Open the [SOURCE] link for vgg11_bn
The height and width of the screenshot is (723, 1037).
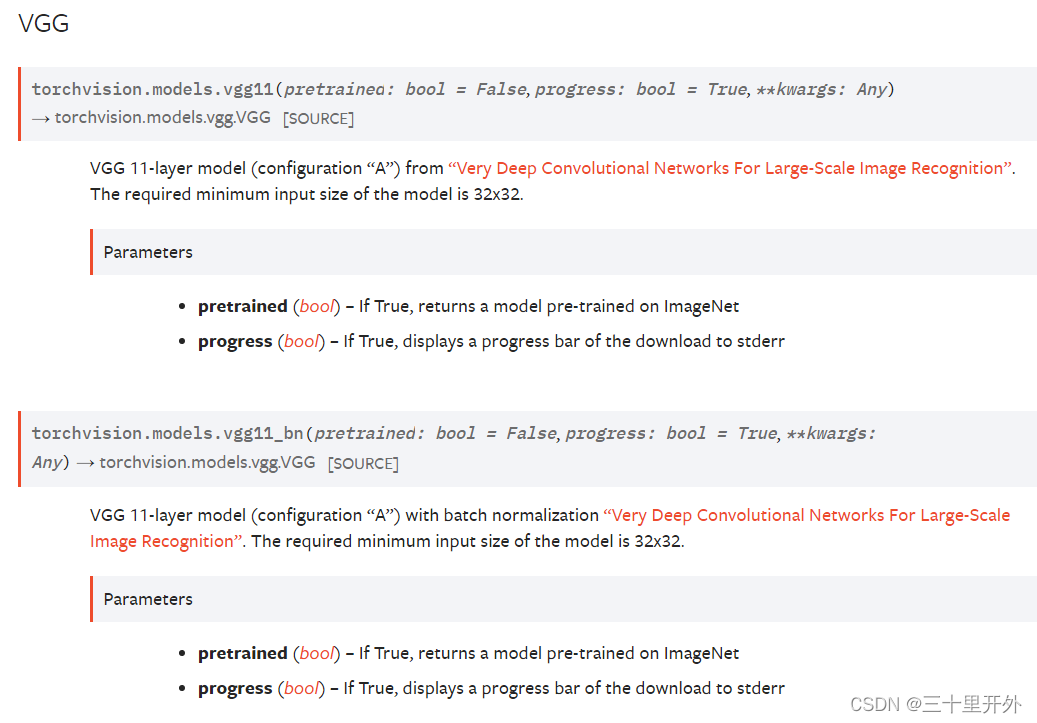(x=363, y=463)
